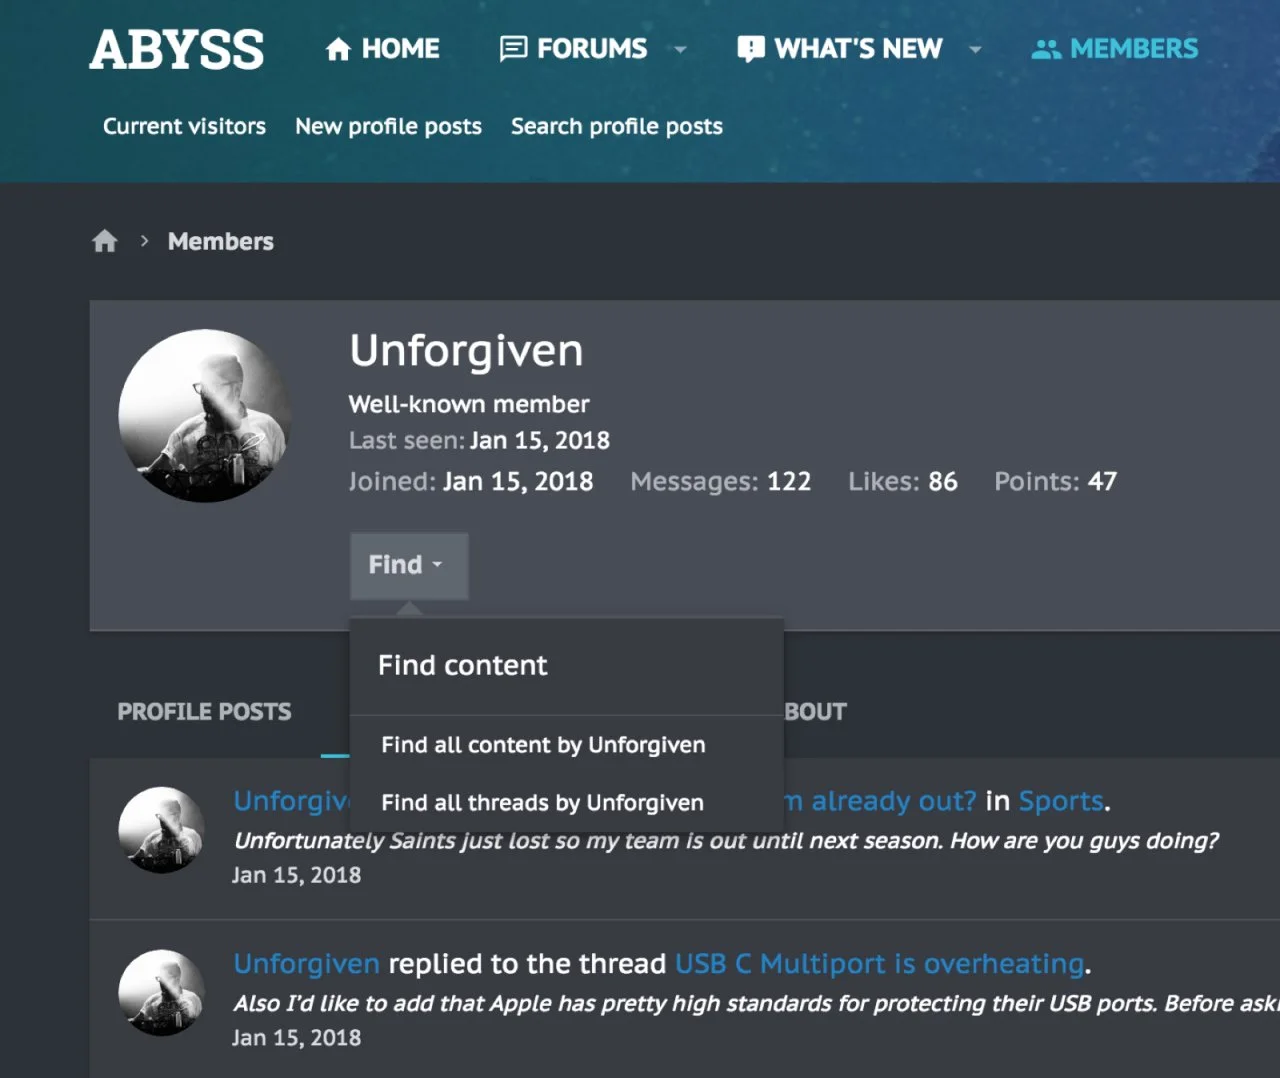Expand the What's New dropdown arrow
Viewport: 1280px width, 1078px height.
pos(975,49)
